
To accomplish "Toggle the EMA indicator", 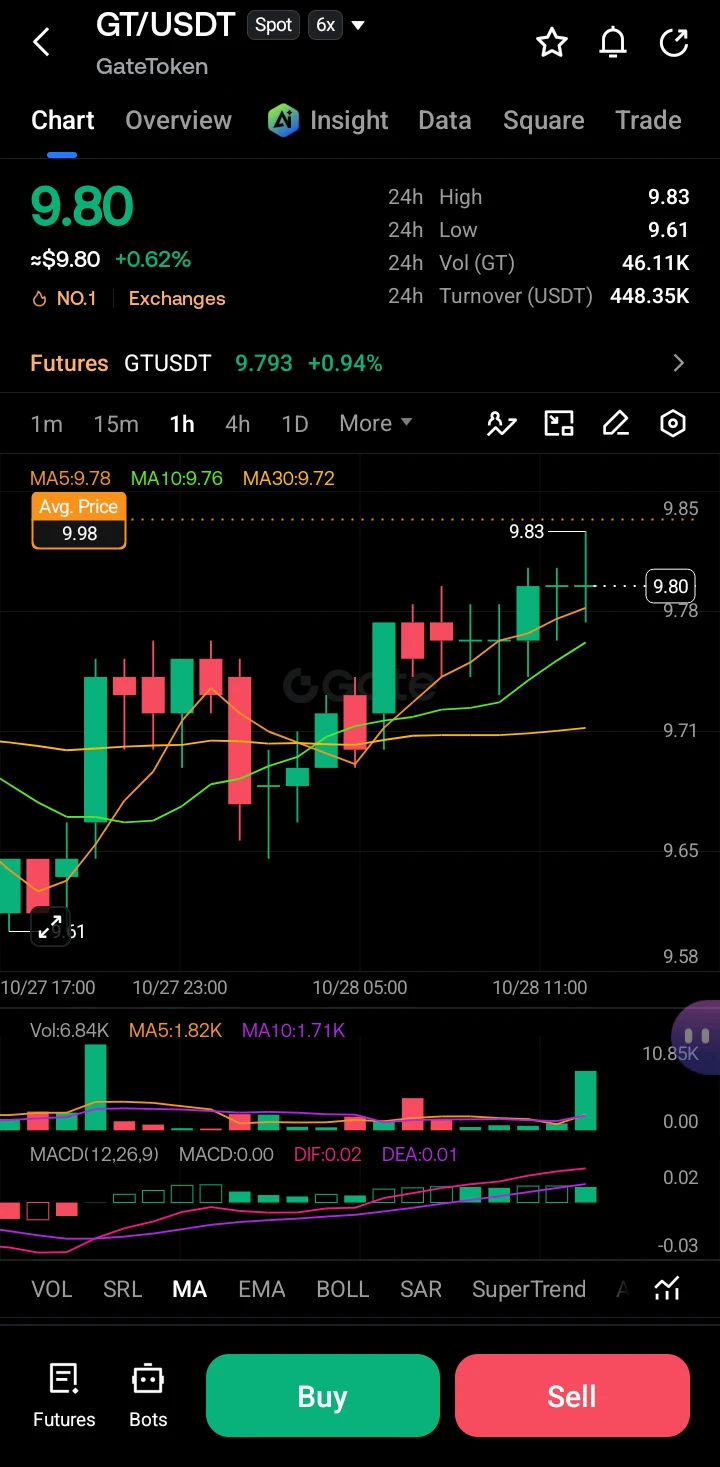I will coord(262,1289).
